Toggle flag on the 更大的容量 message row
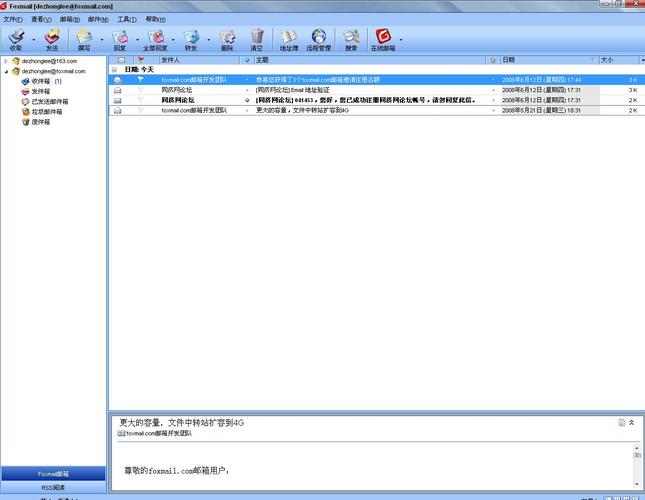The height and width of the screenshot is (500, 645). click(140, 110)
